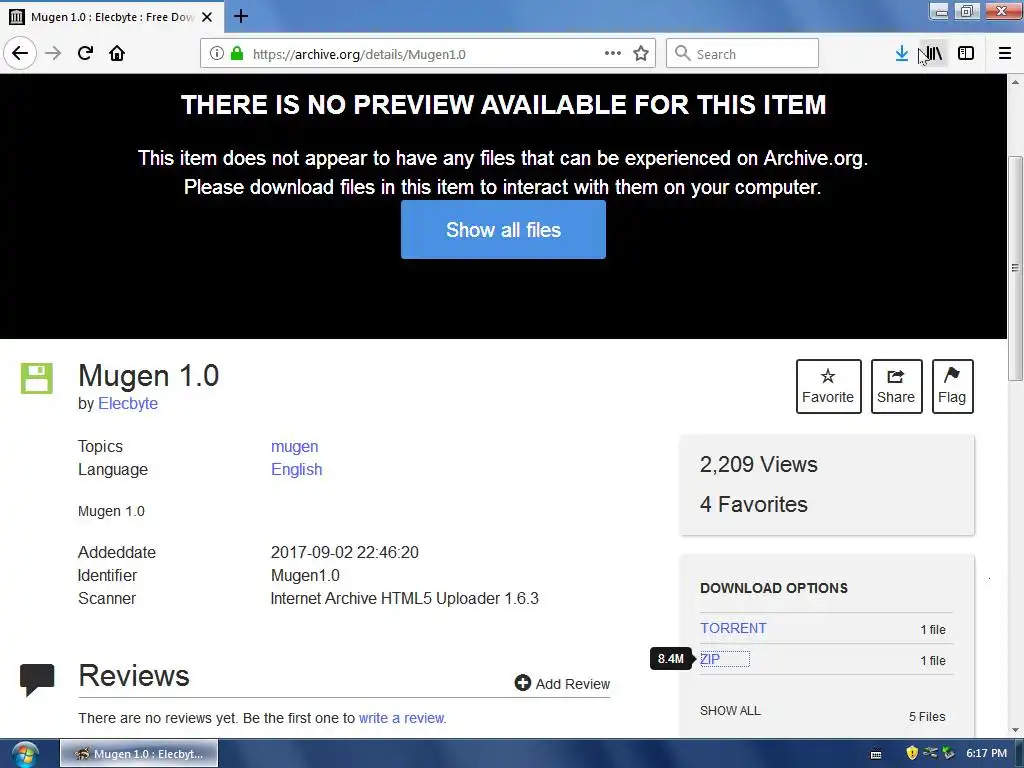The width and height of the screenshot is (1024, 768).
Task: Click scrollbar up arrow
Action: (1015, 82)
